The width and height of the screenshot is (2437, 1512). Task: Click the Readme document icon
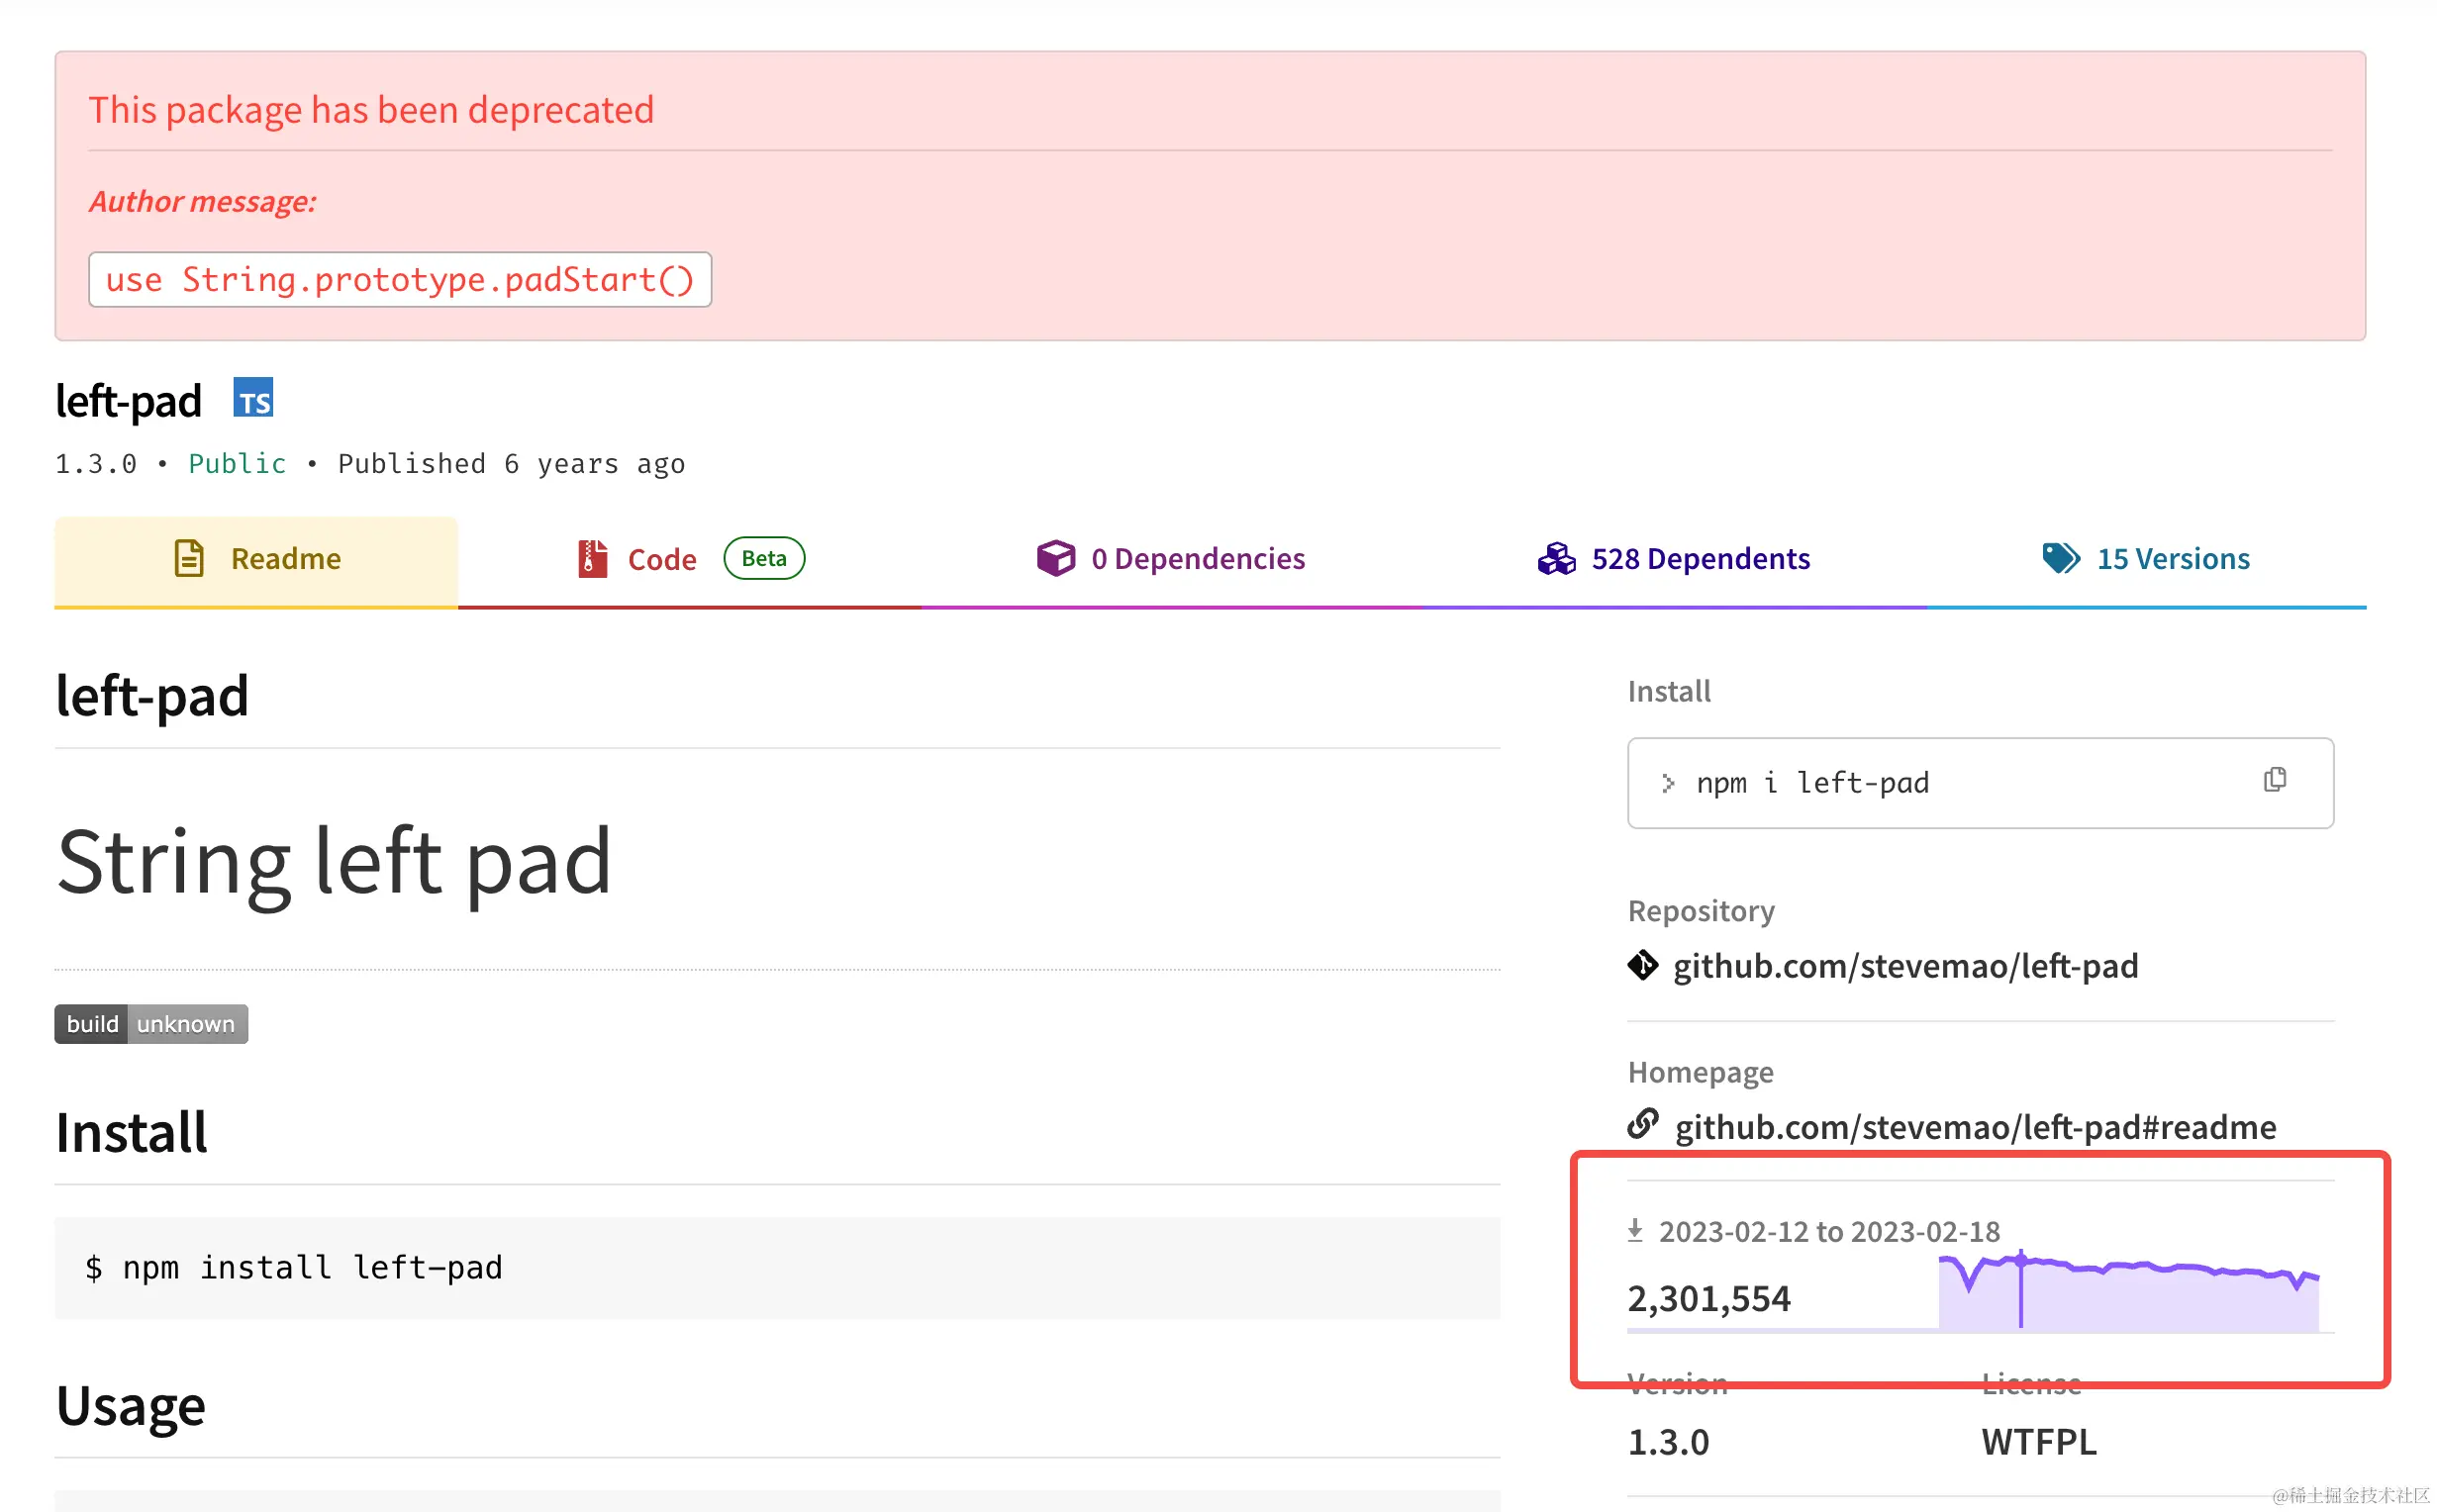coord(189,558)
